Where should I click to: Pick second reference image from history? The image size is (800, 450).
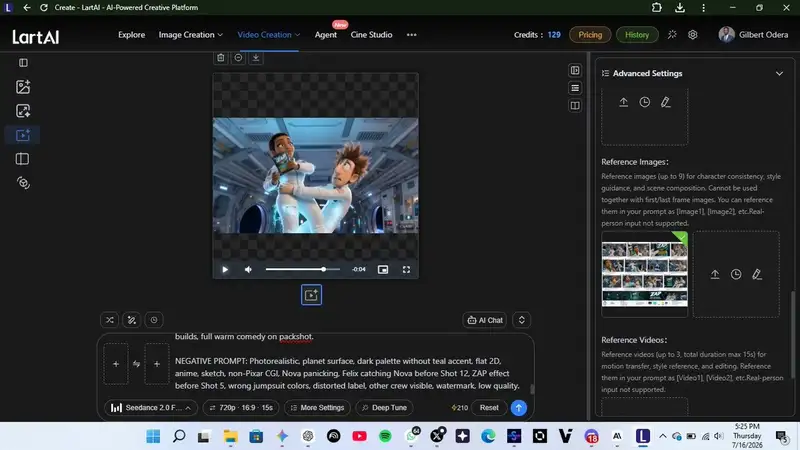736,274
